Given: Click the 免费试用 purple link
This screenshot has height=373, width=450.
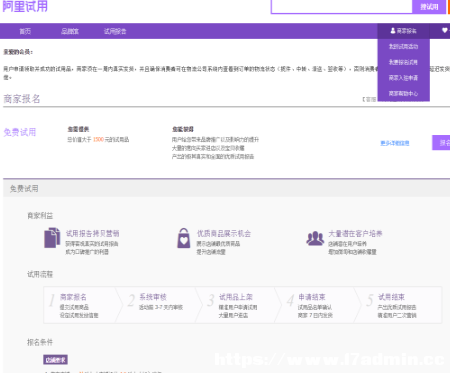Looking at the screenshot, I should (20, 132).
